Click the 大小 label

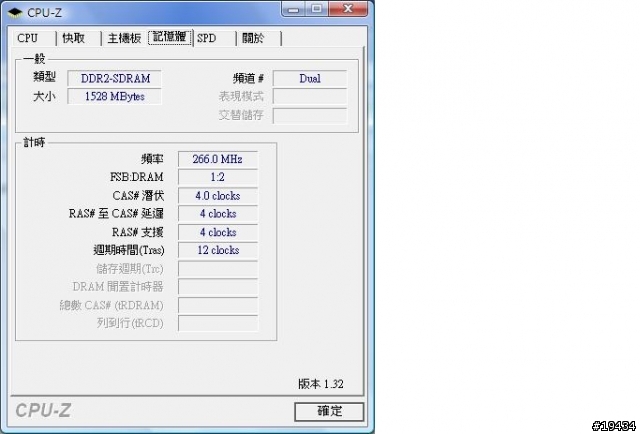point(44,97)
